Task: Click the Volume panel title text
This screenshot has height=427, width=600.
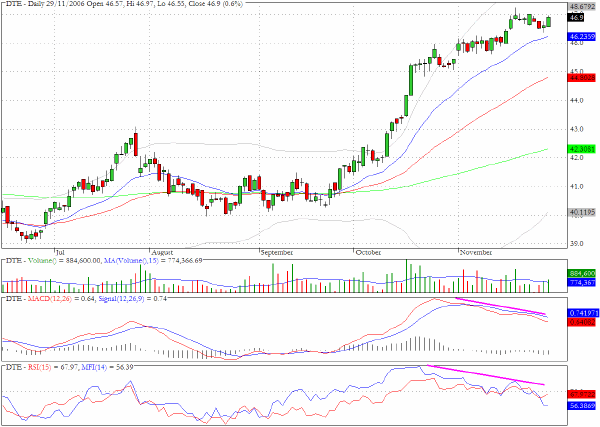Action: click(x=104, y=261)
